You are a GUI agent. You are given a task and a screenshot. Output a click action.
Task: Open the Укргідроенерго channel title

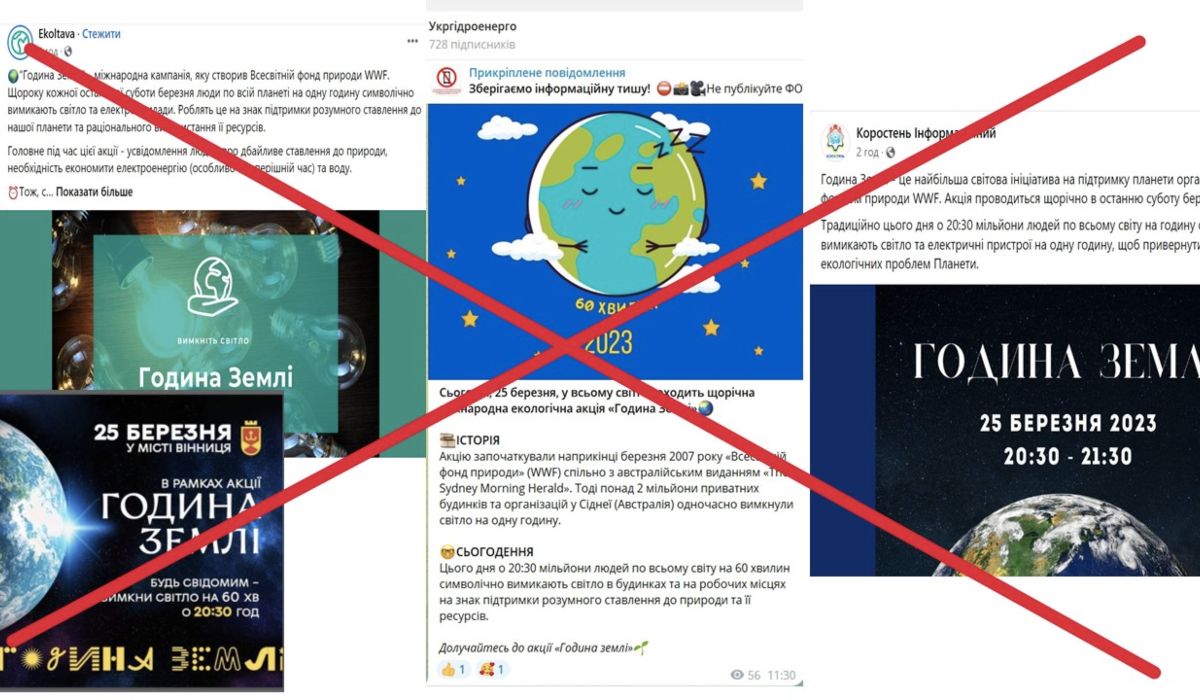click(x=472, y=26)
